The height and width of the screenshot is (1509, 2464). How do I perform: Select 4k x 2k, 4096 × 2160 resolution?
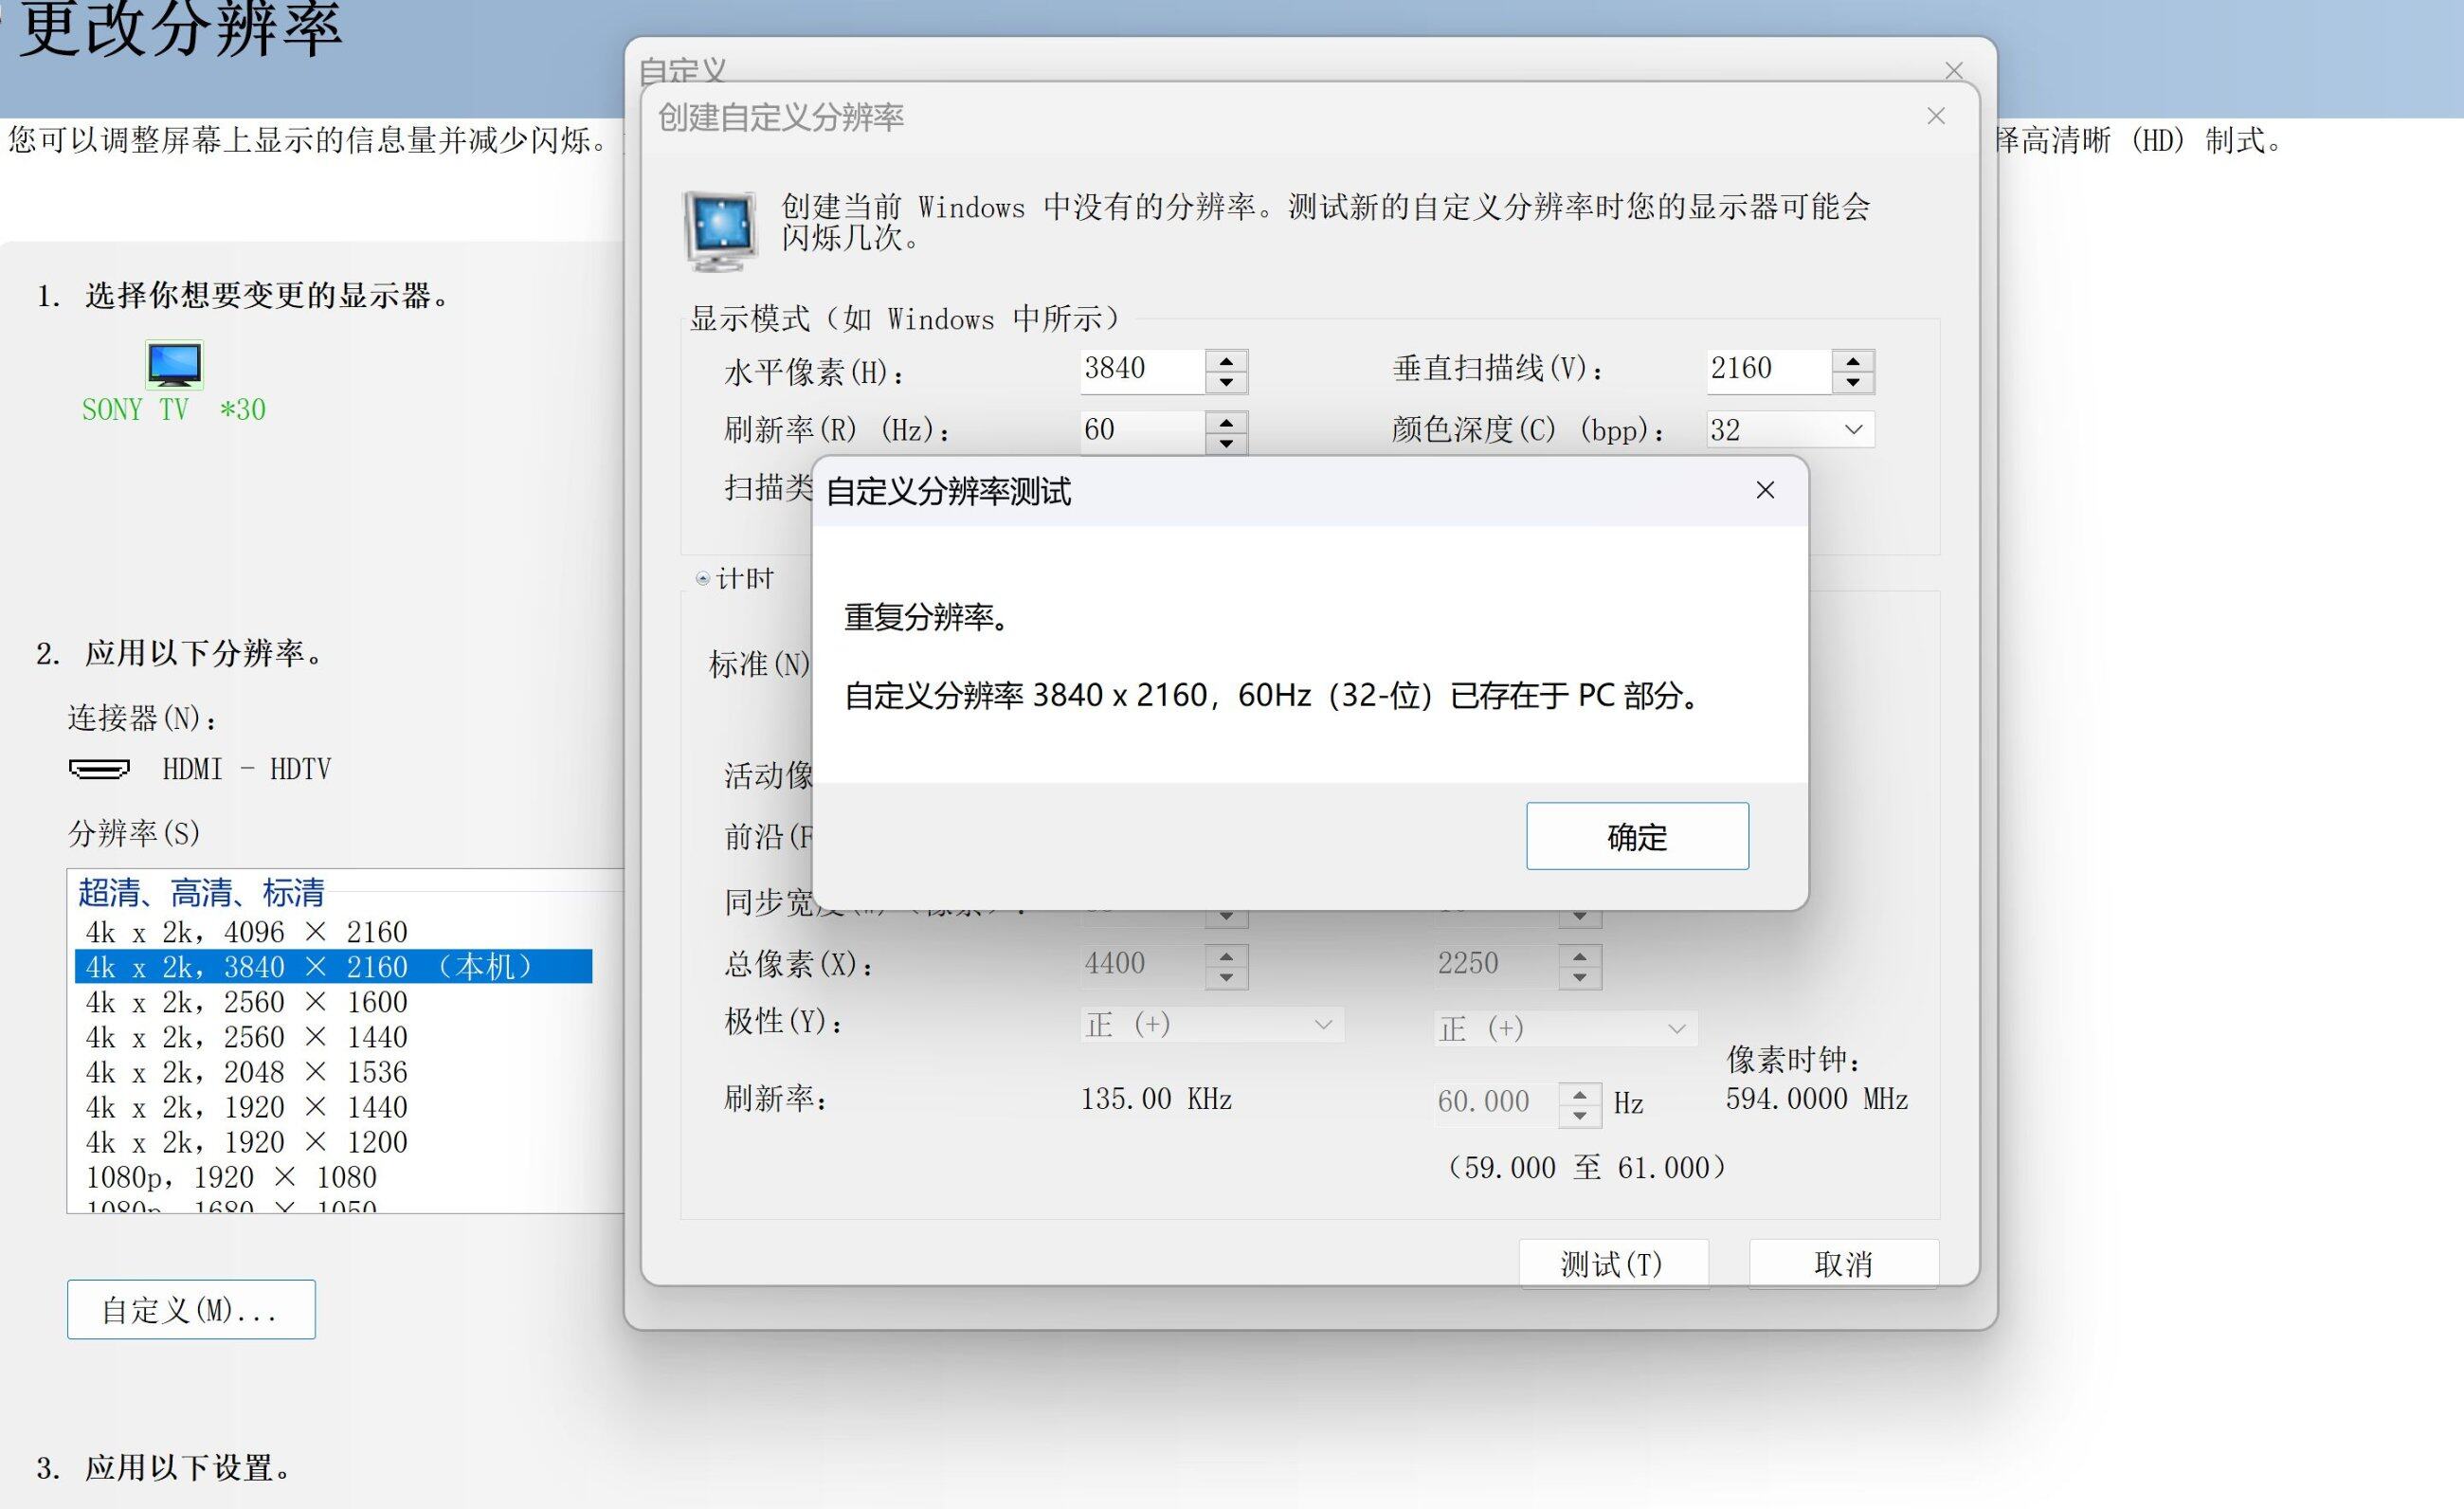pos(333,932)
